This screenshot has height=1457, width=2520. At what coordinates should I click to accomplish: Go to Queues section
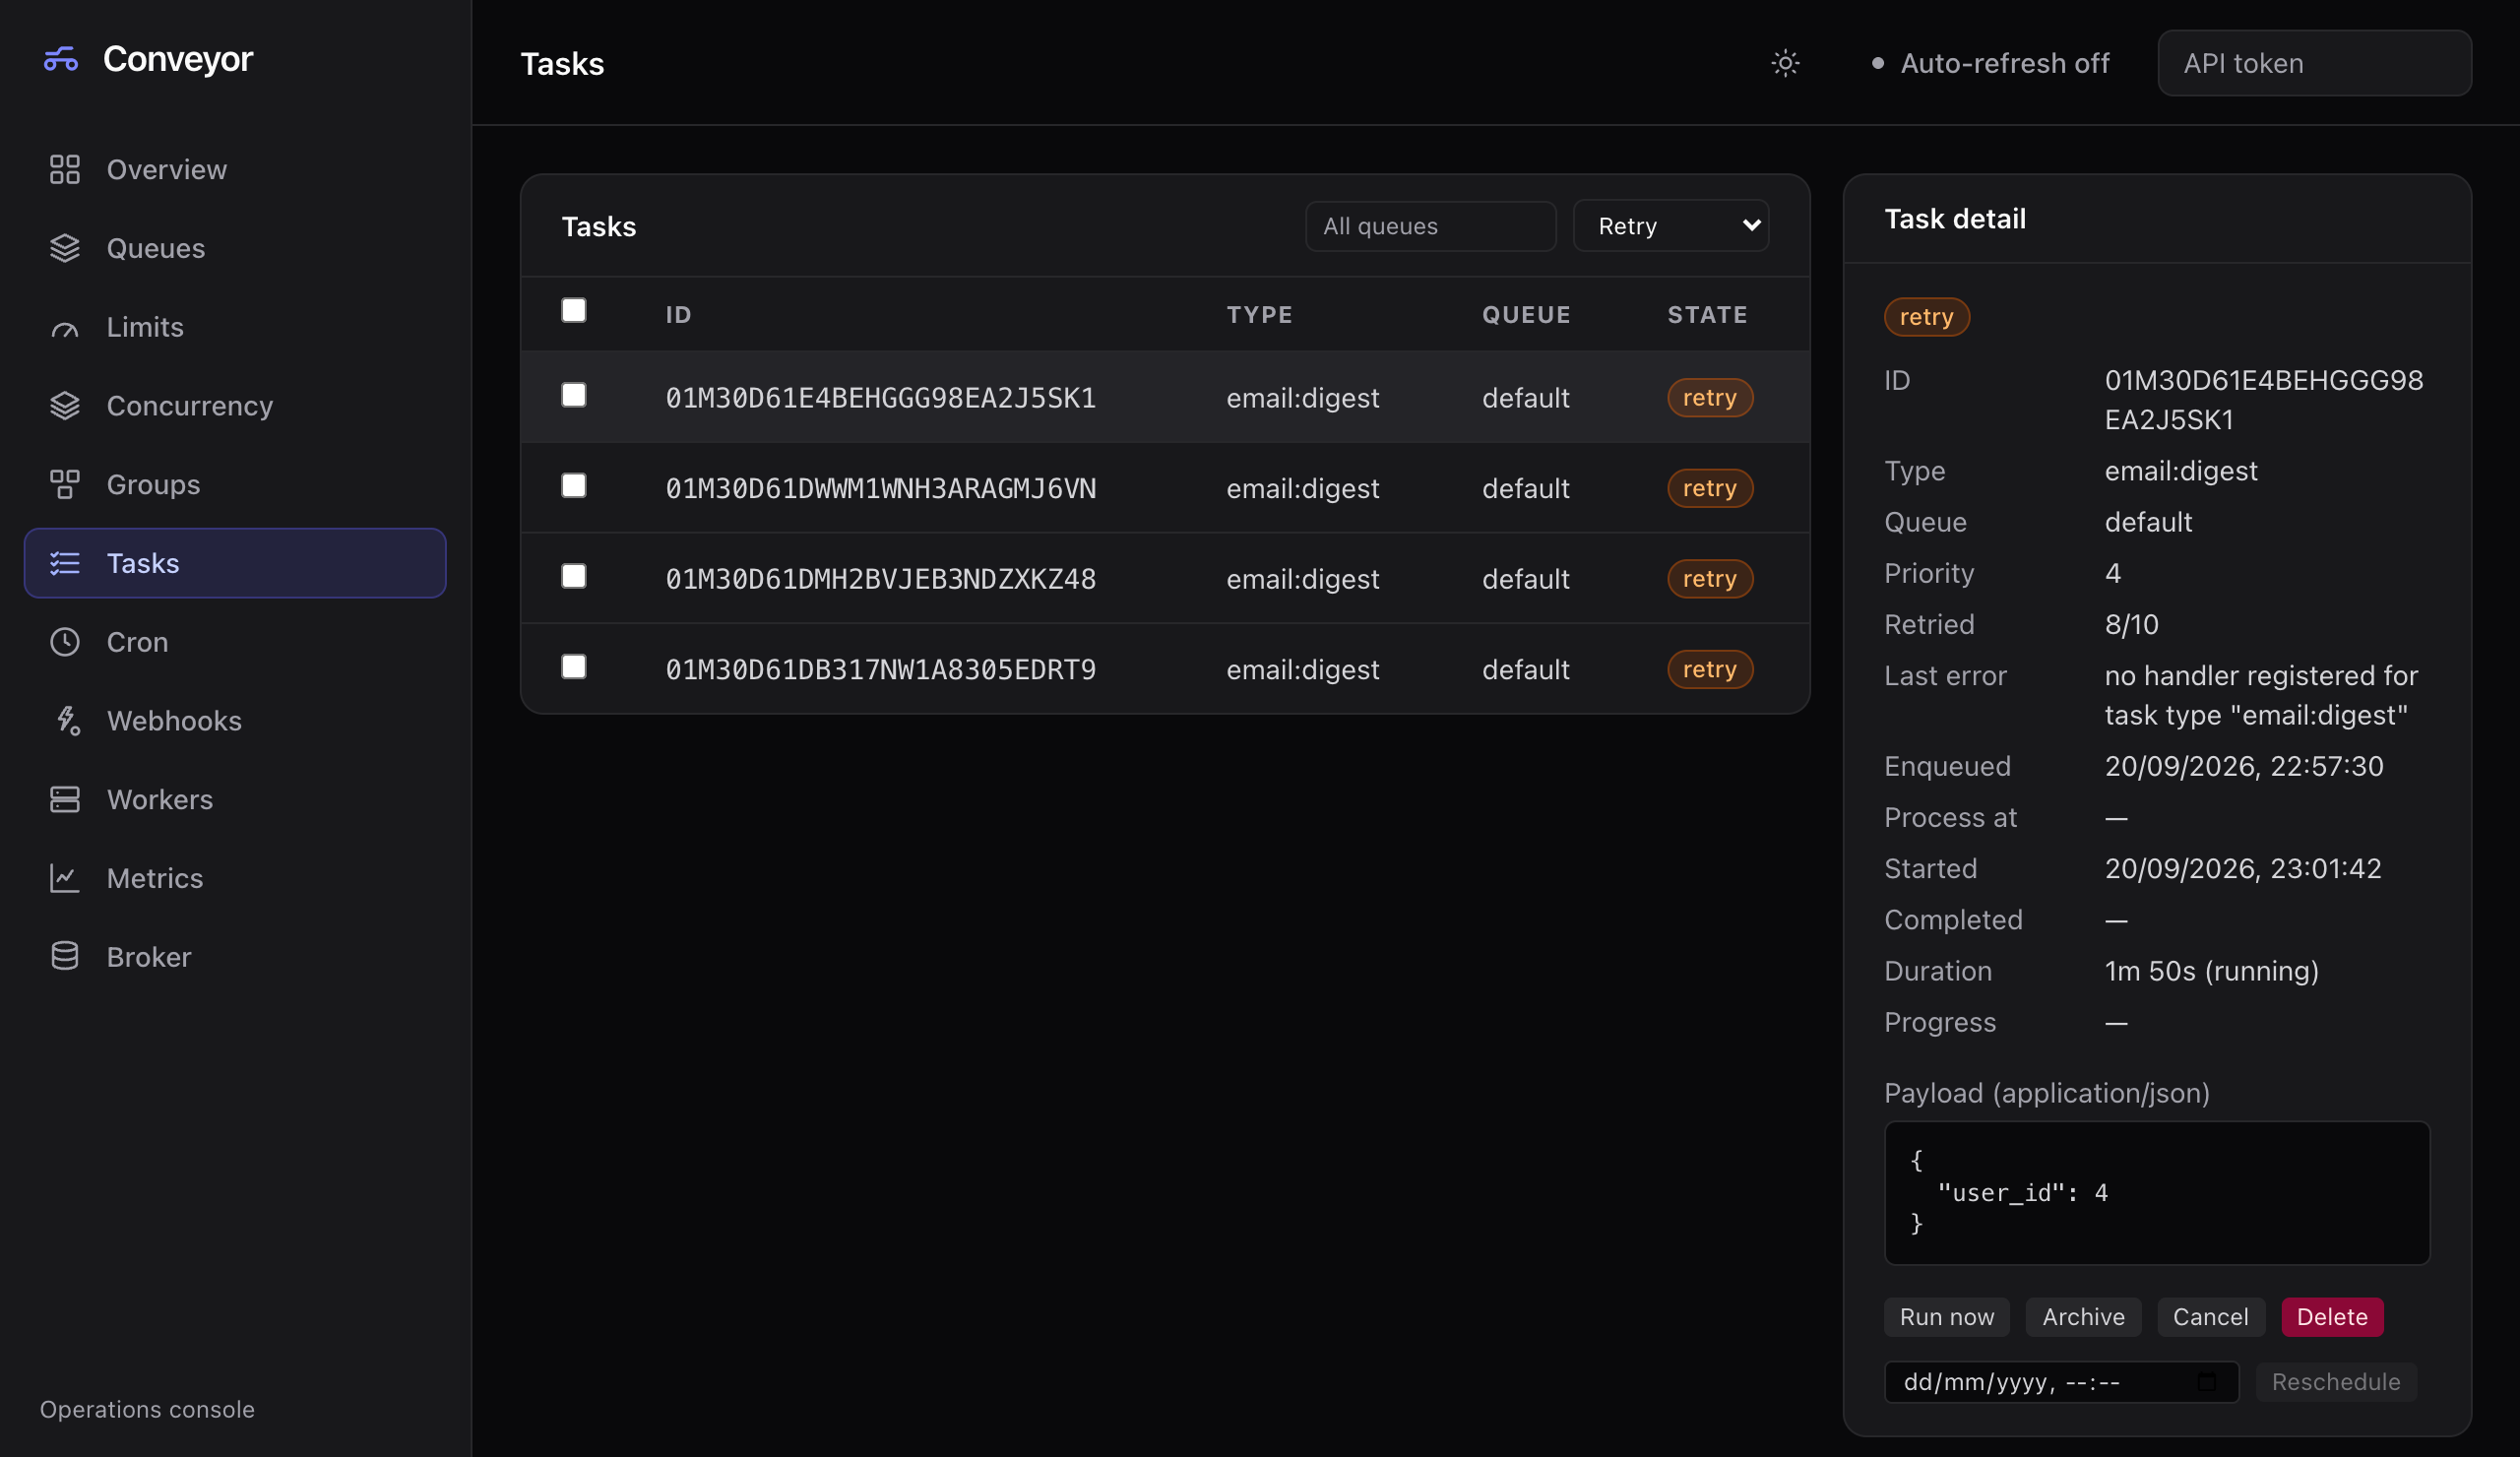235,248
